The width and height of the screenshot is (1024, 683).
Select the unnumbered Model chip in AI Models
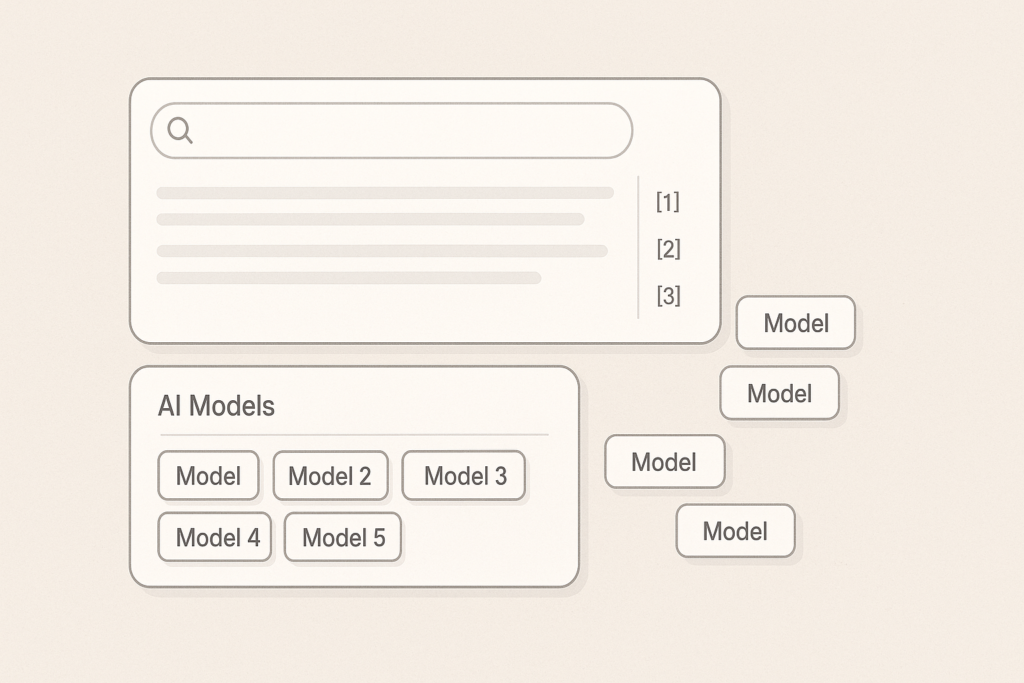(208, 475)
